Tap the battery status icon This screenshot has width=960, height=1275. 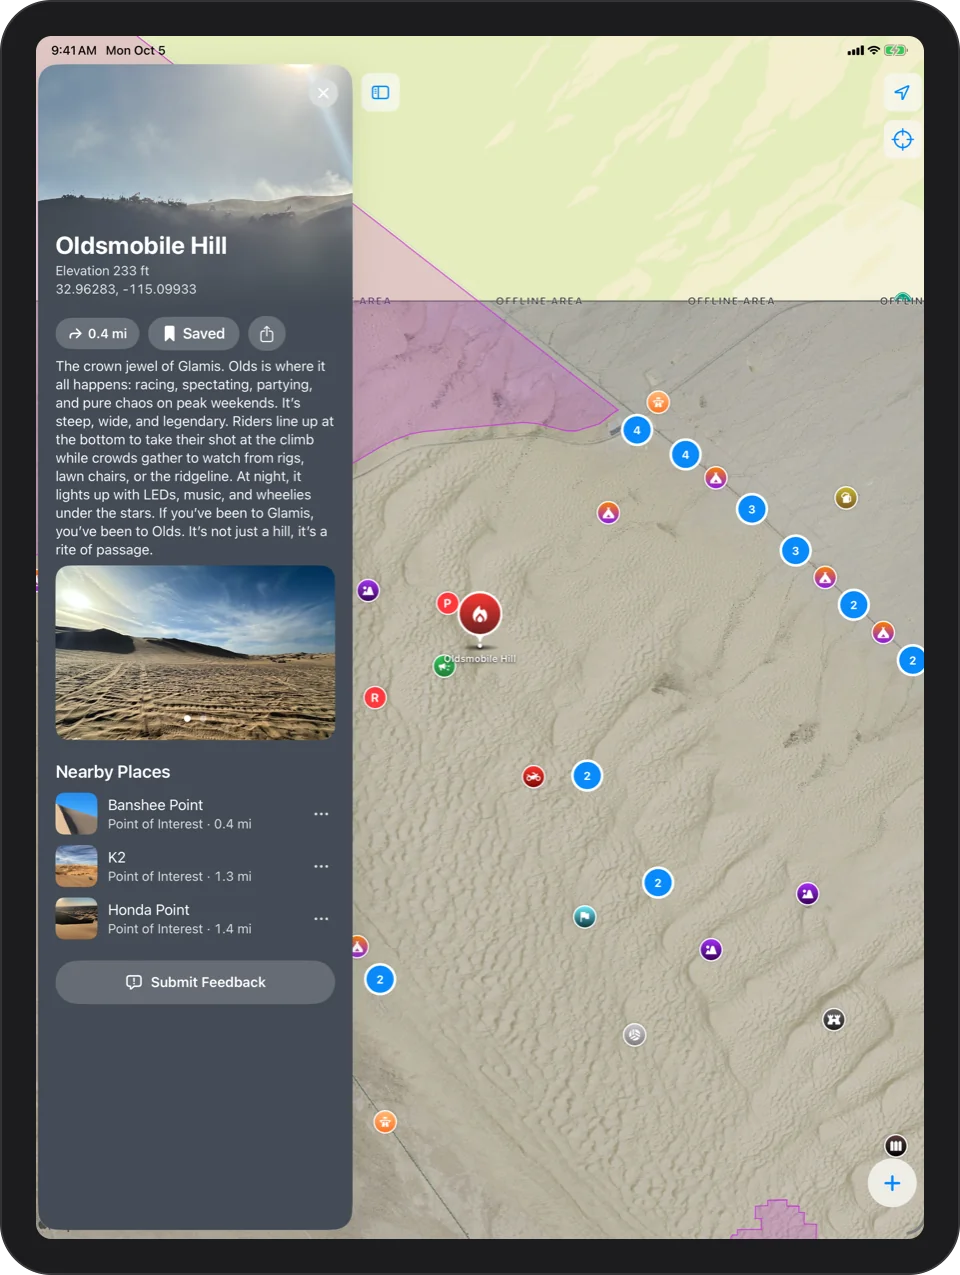(895, 50)
